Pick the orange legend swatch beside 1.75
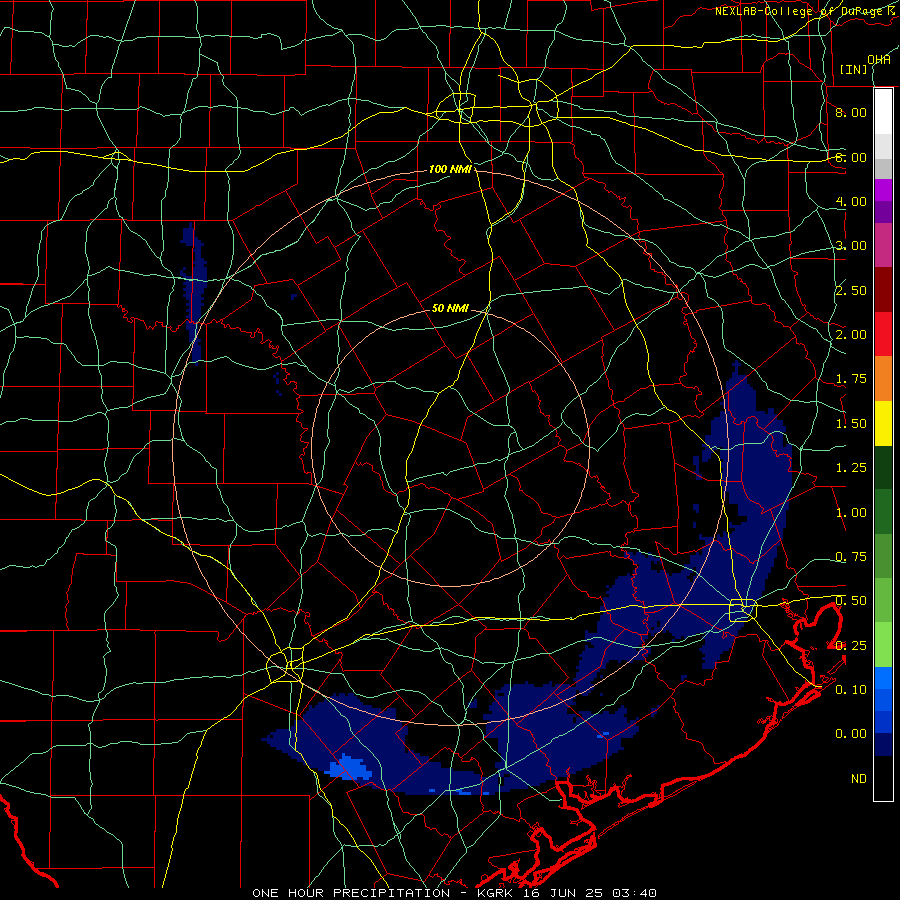The height and width of the screenshot is (900, 900). pos(883,378)
